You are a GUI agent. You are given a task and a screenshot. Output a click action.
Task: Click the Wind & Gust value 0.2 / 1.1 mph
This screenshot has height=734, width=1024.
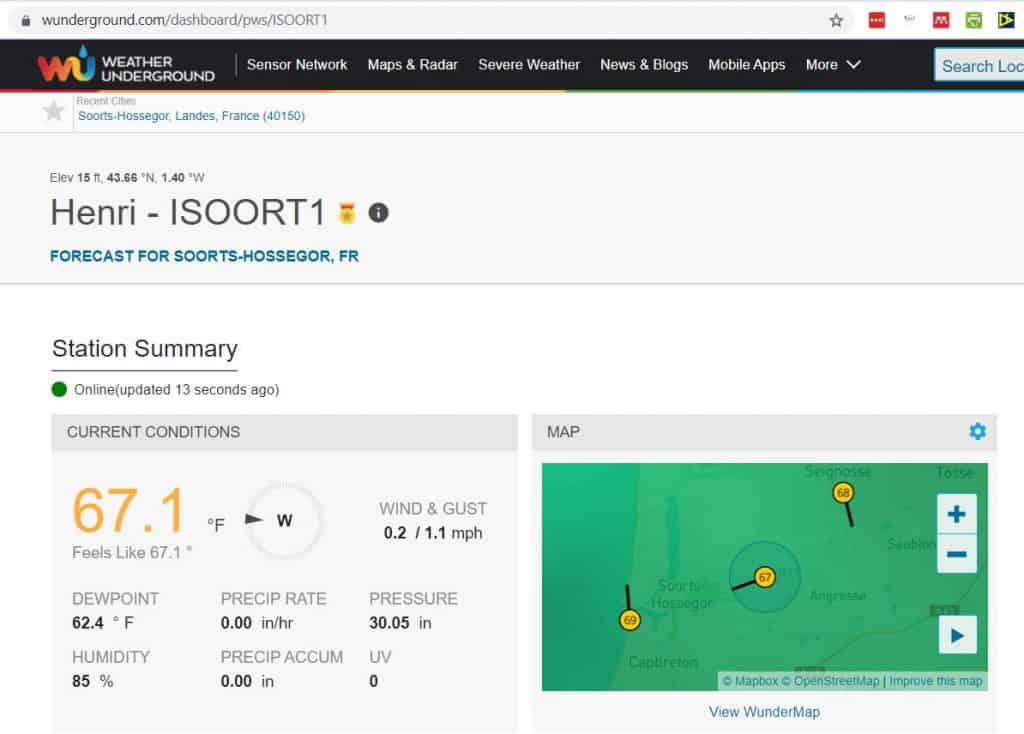click(433, 533)
